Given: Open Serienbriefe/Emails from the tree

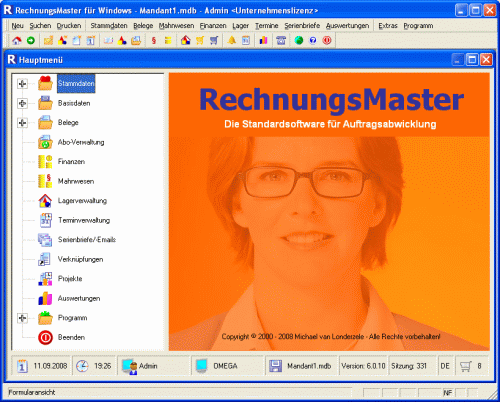Looking at the screenshot, I should [x=87, y=240].
